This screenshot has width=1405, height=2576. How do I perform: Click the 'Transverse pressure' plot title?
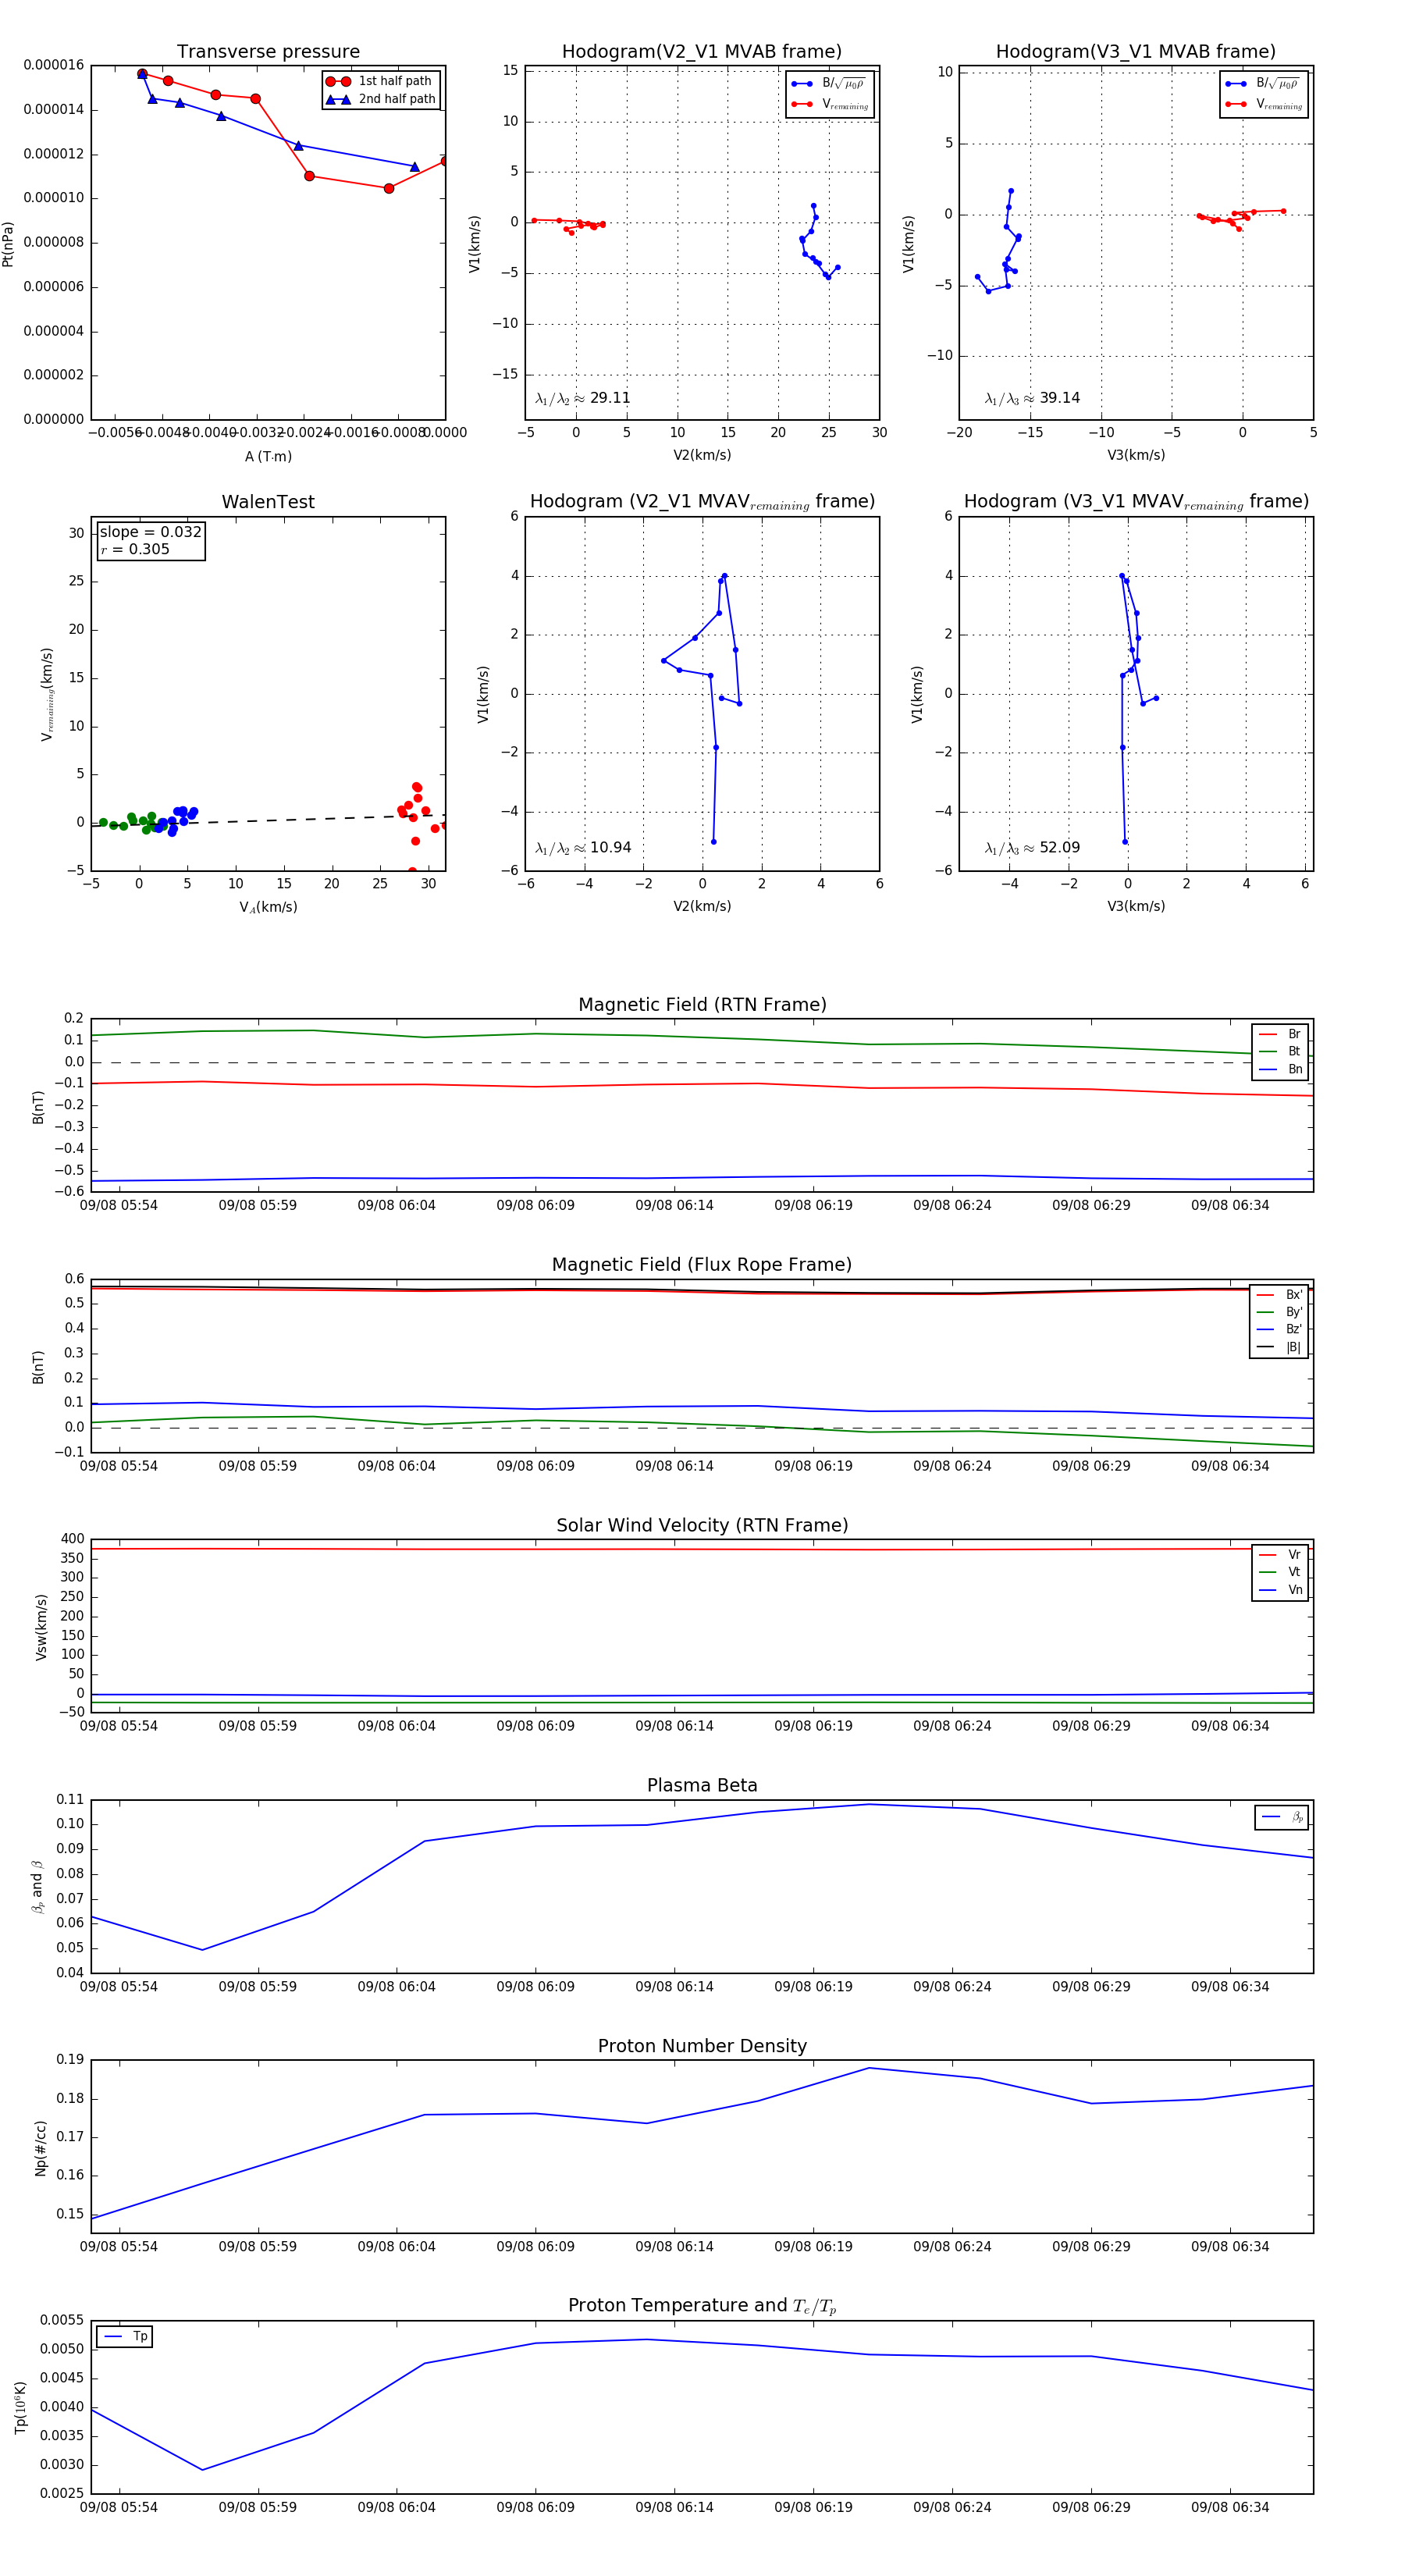(268, 52)
